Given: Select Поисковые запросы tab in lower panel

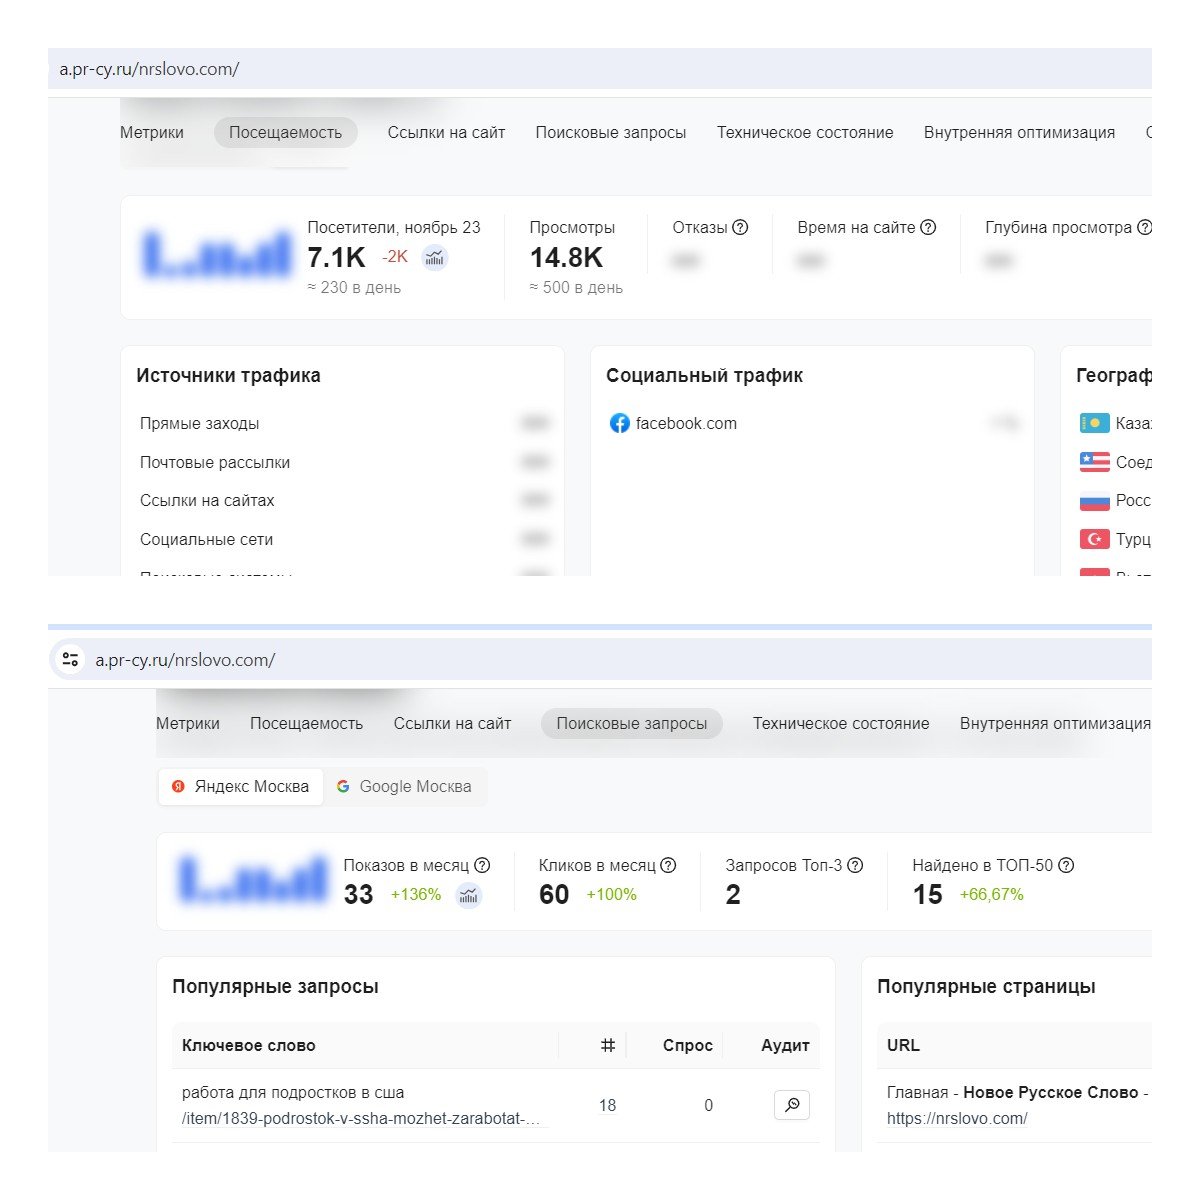Looking at the screenshot, I should pyautogui.click(x=632, y=723).
